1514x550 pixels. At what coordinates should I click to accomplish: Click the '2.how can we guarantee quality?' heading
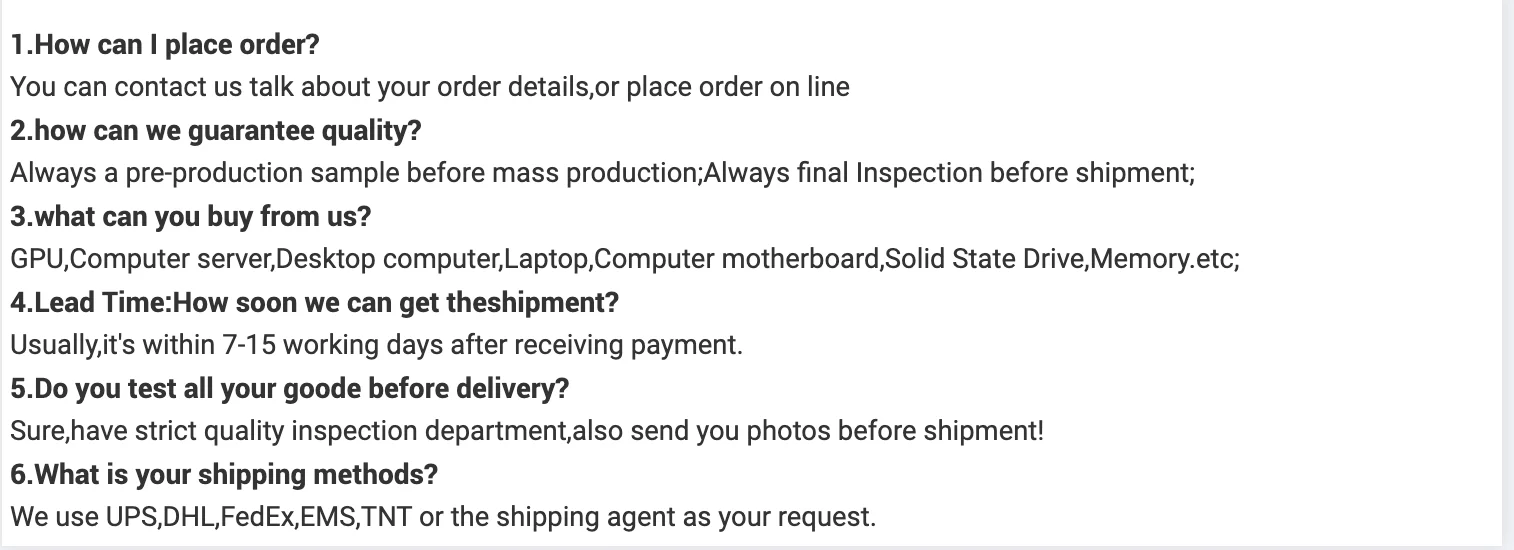click(x=216, y=131)
